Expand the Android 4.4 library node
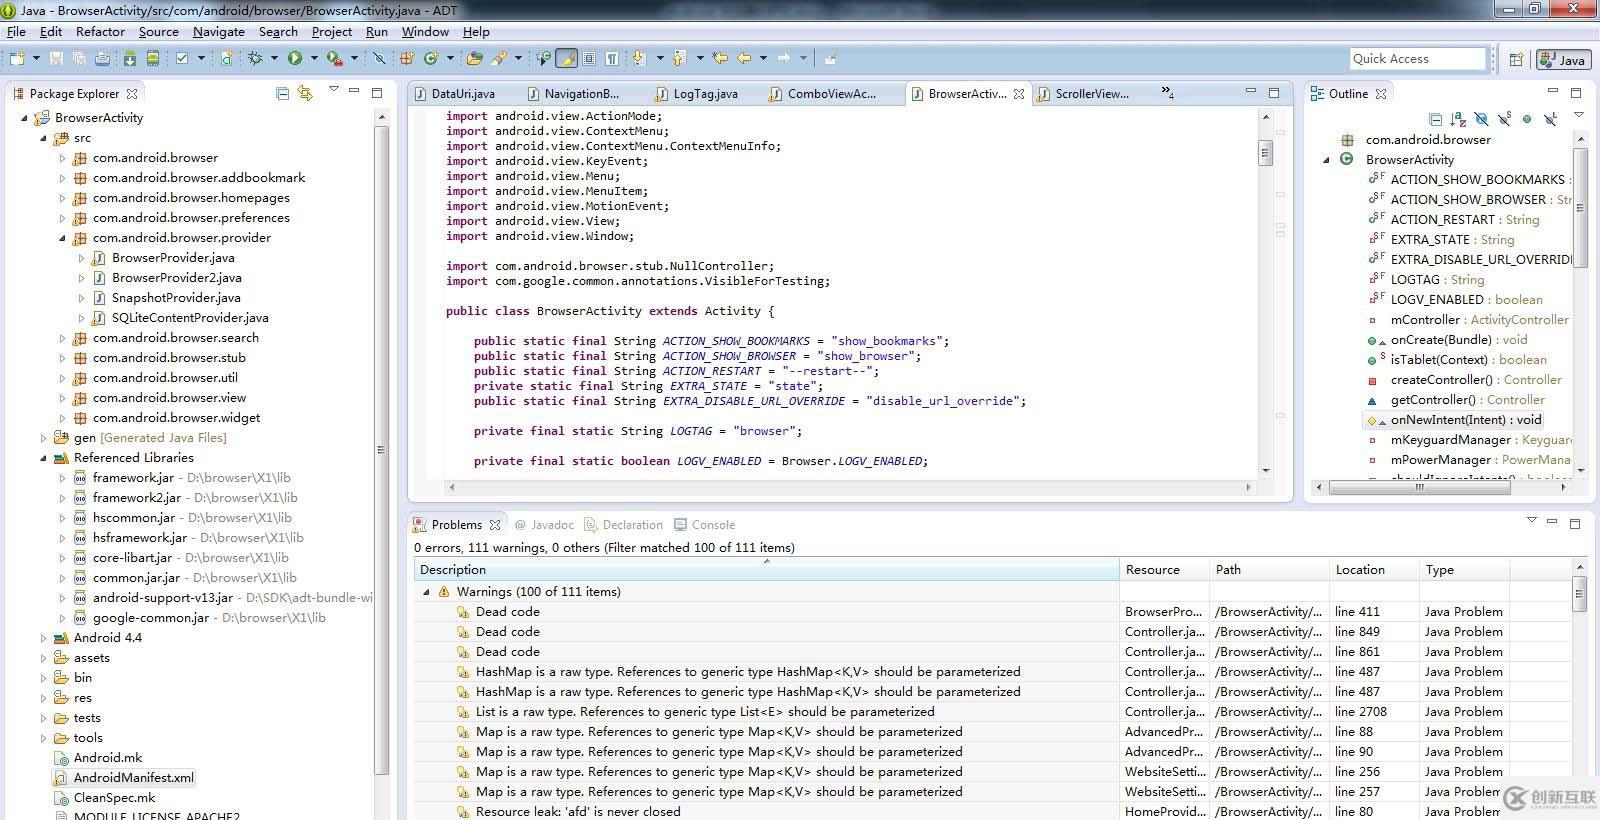The image size is (1600, 820). point(43,638)
